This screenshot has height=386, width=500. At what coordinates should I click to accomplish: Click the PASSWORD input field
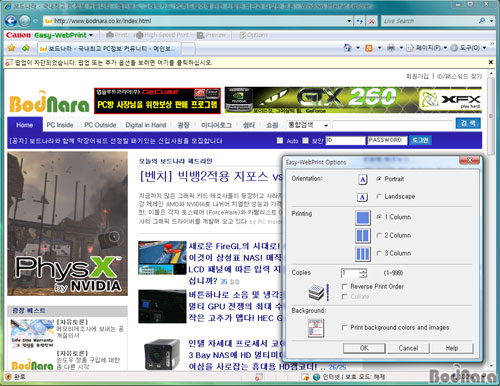pos(387,140)
